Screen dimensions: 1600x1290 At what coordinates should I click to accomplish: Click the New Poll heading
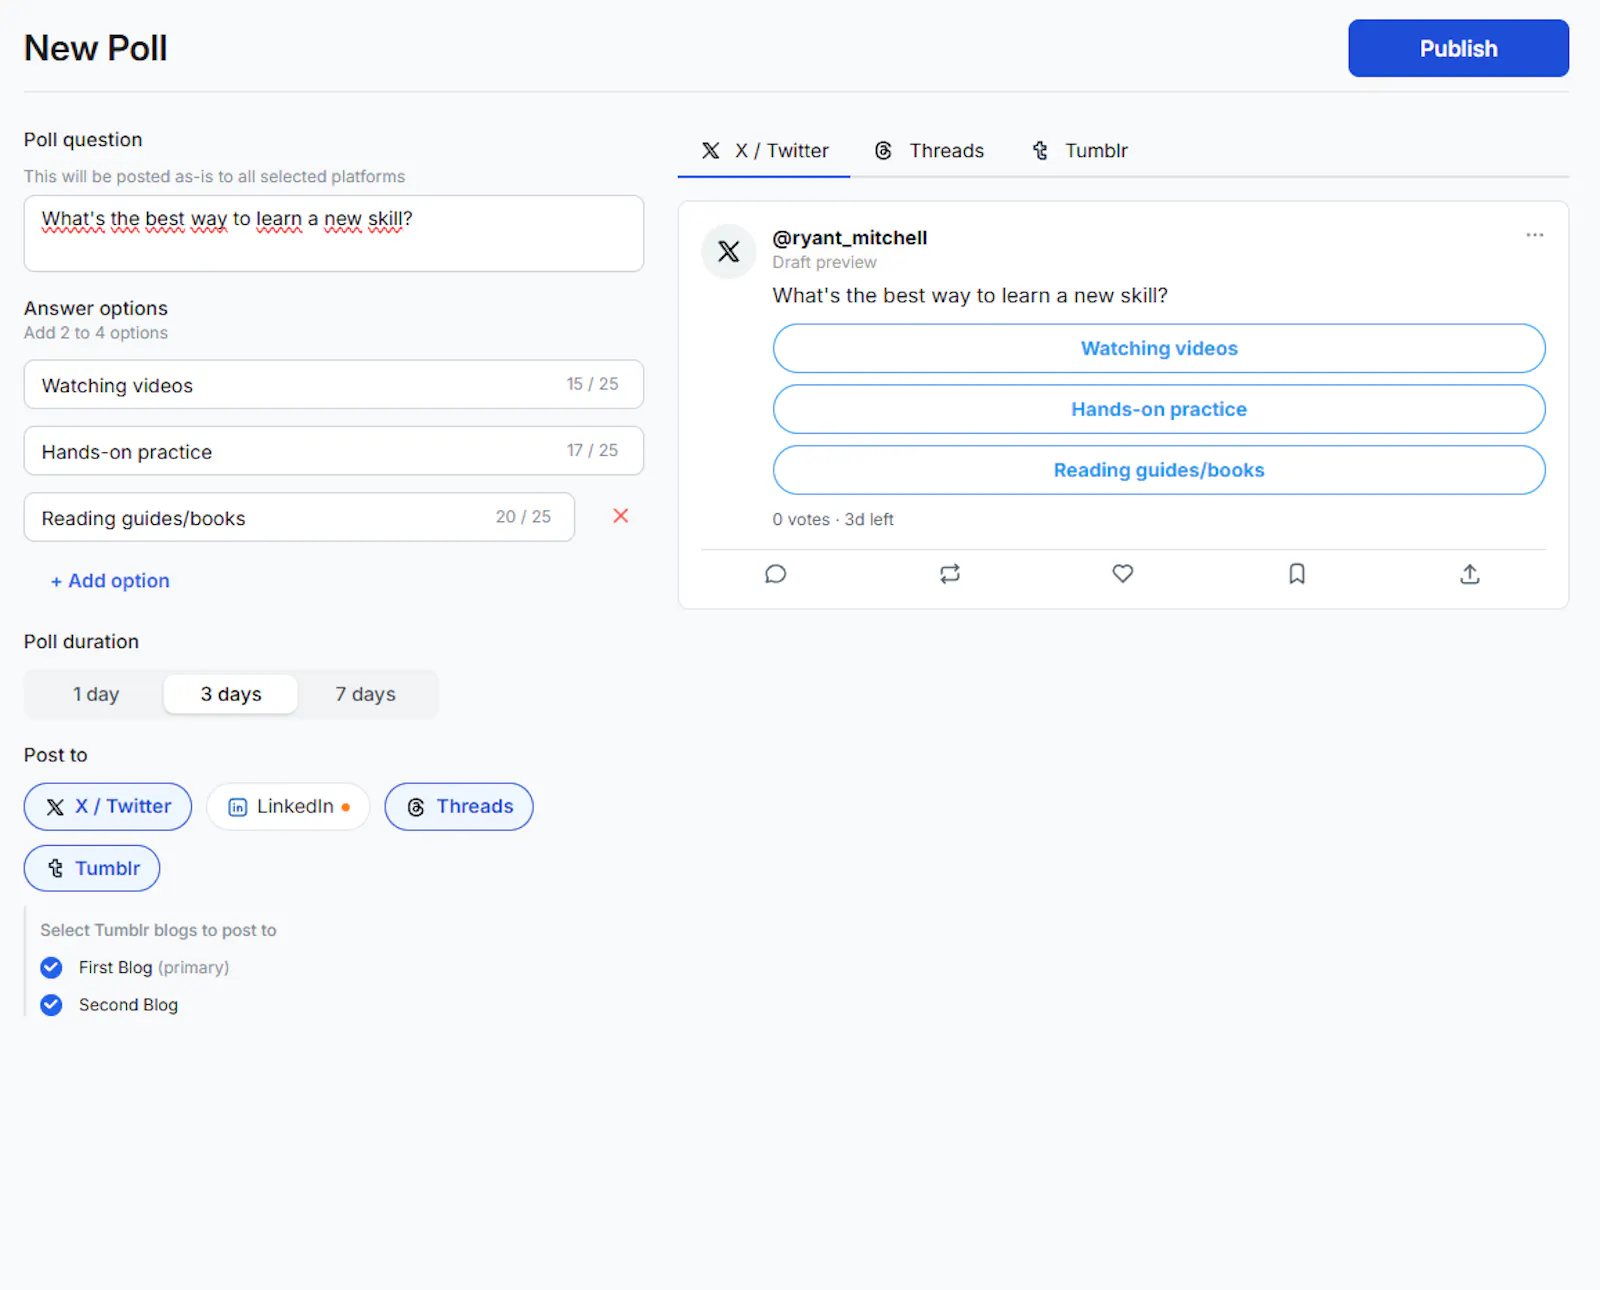coord(96,48)
